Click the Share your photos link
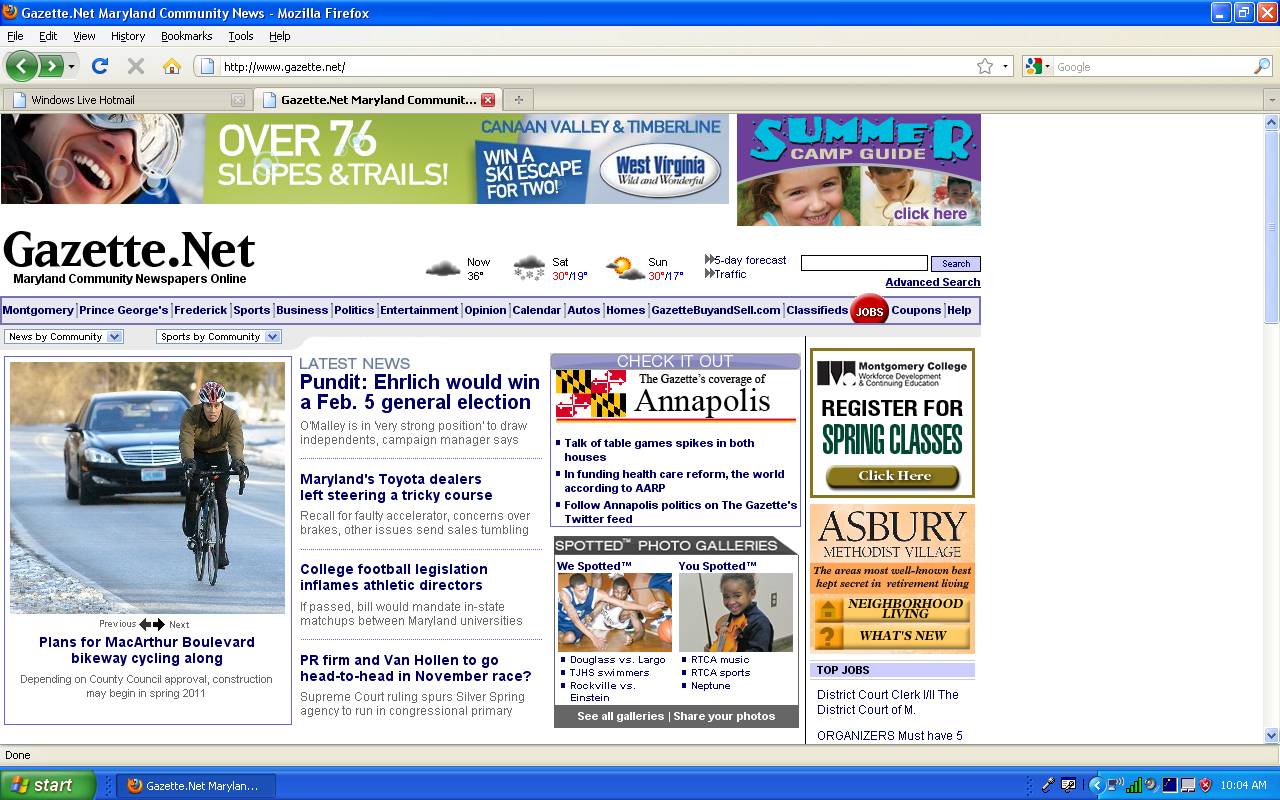Image resolution: width=1280 pixels, height=800 pixels. tap(724, 716)
